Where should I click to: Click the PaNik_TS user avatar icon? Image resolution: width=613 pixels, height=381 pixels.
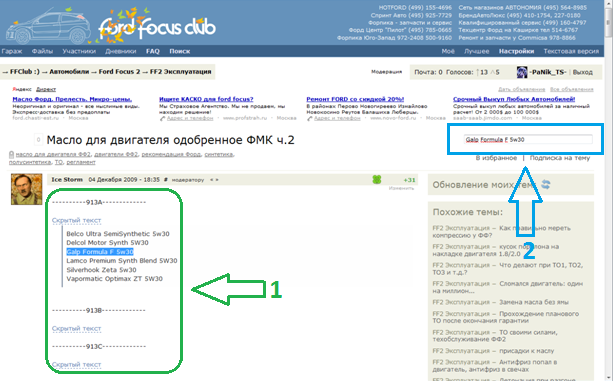point(522,72)
